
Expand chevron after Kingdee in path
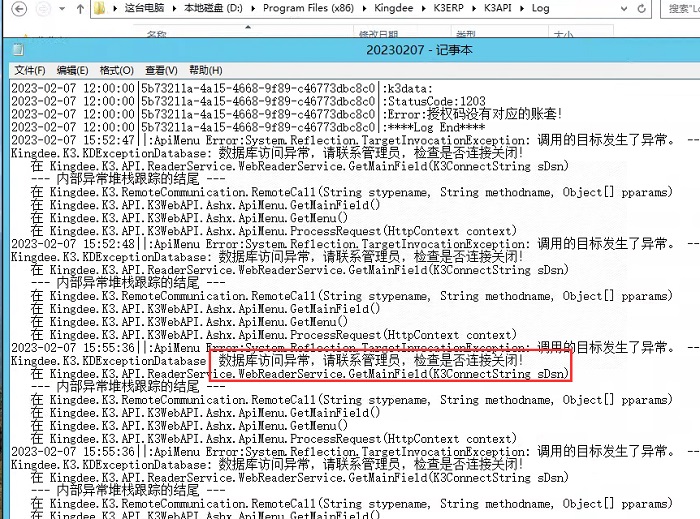(424, 8)
